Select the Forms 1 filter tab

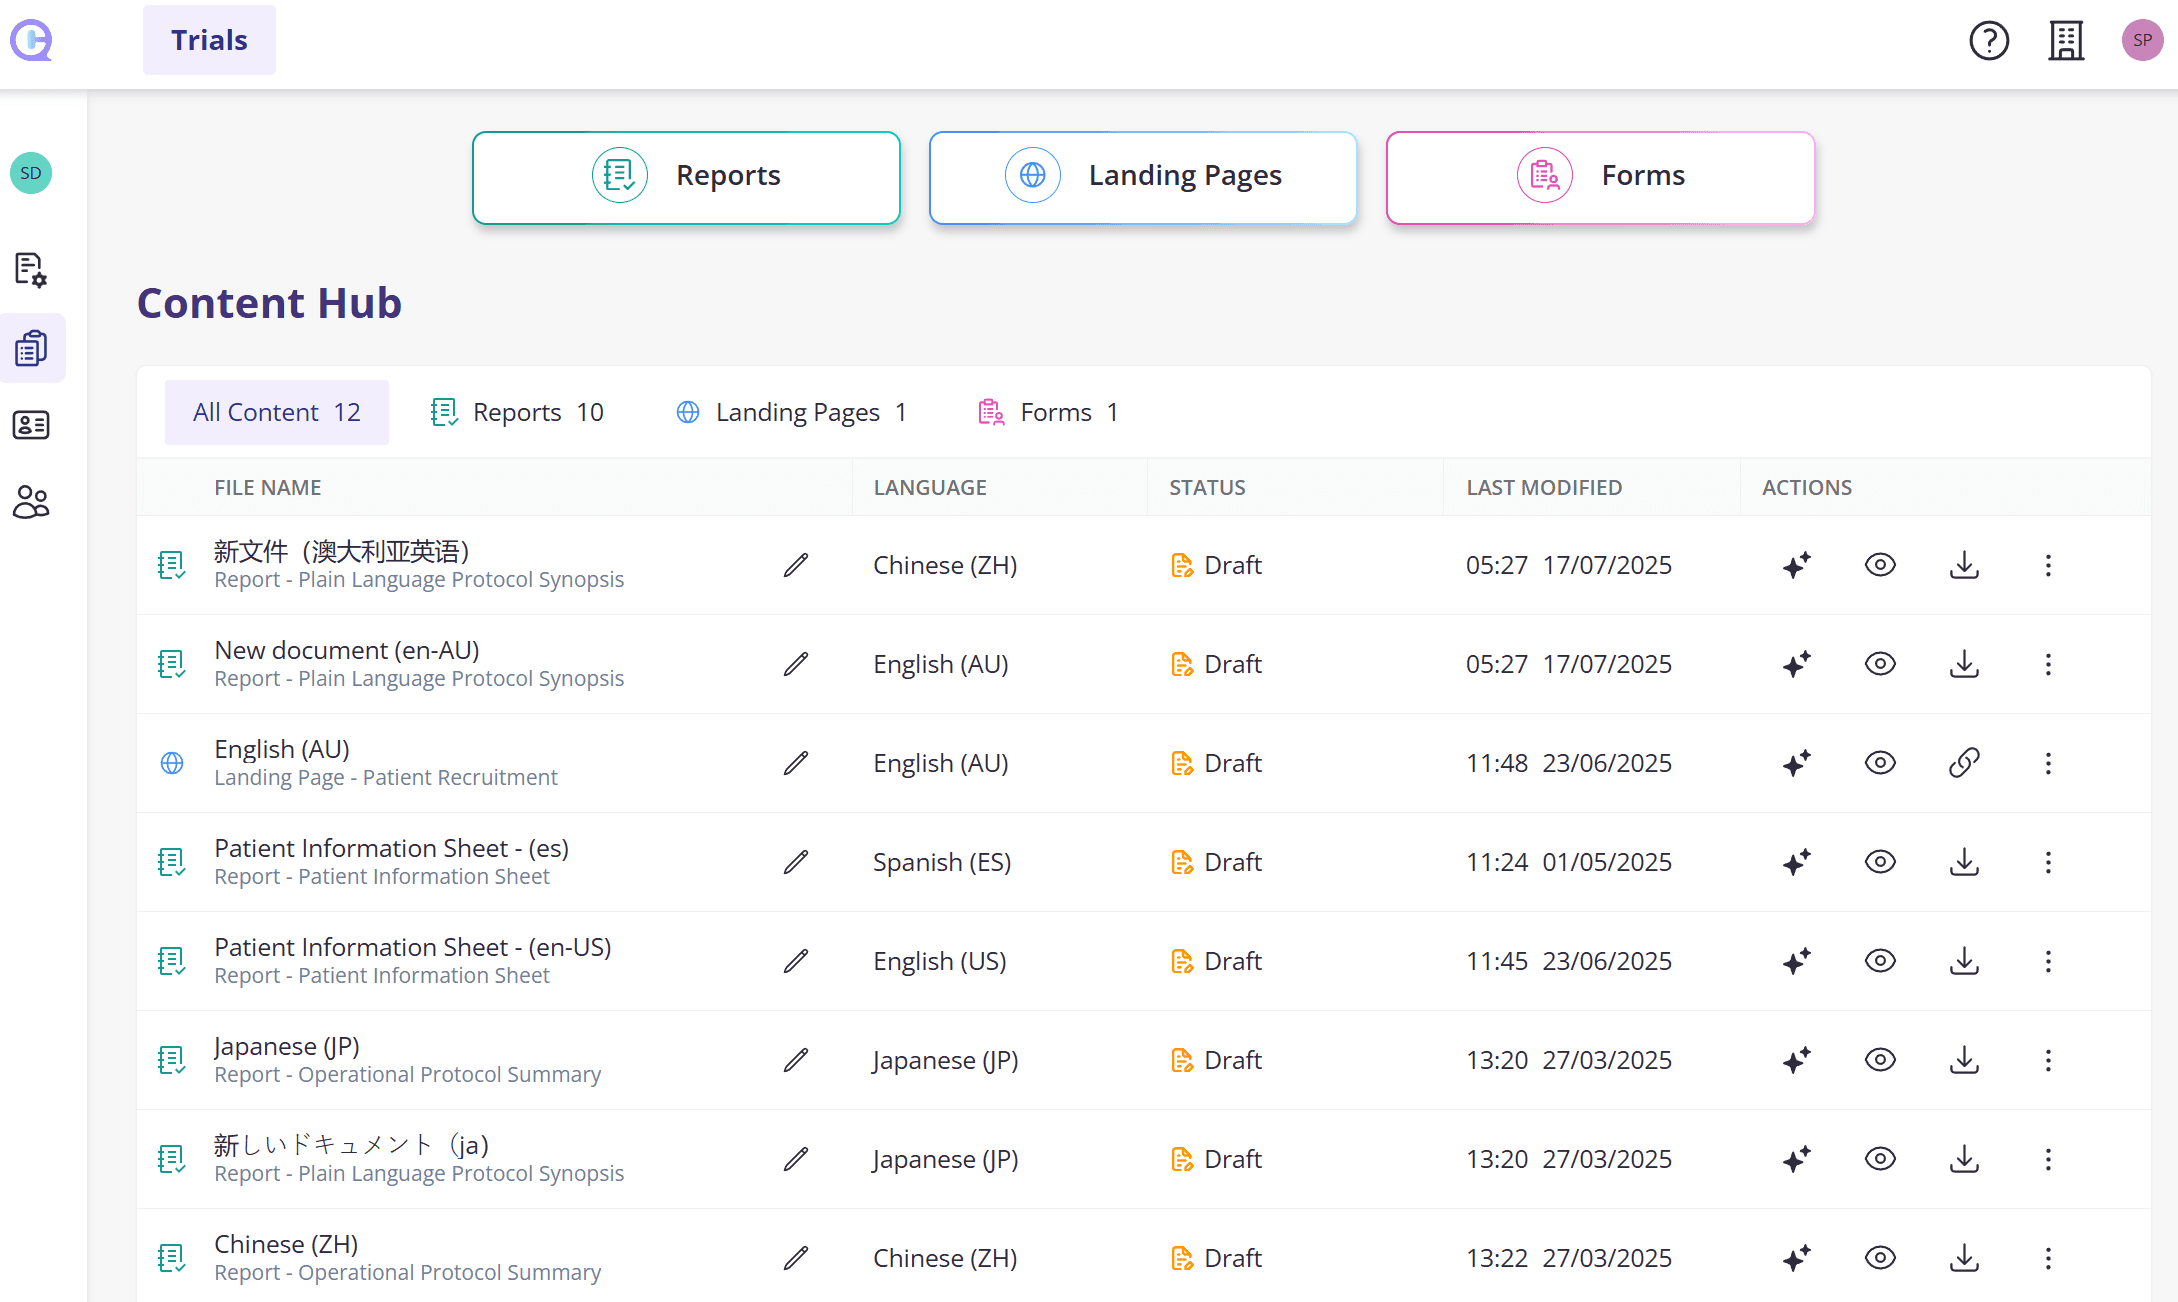[x=1047, y=411]
